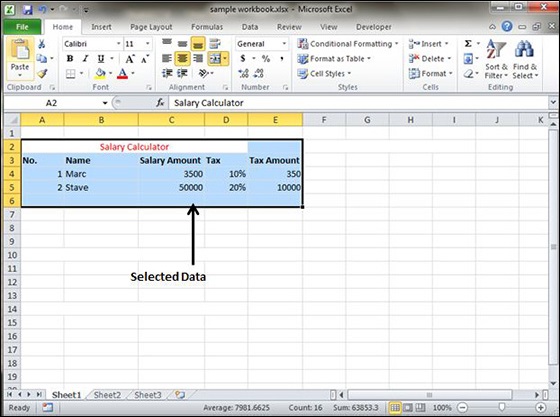Click the Fill down icon in Editing
This screenshot has height=417, width=560.
pos(468,59)
